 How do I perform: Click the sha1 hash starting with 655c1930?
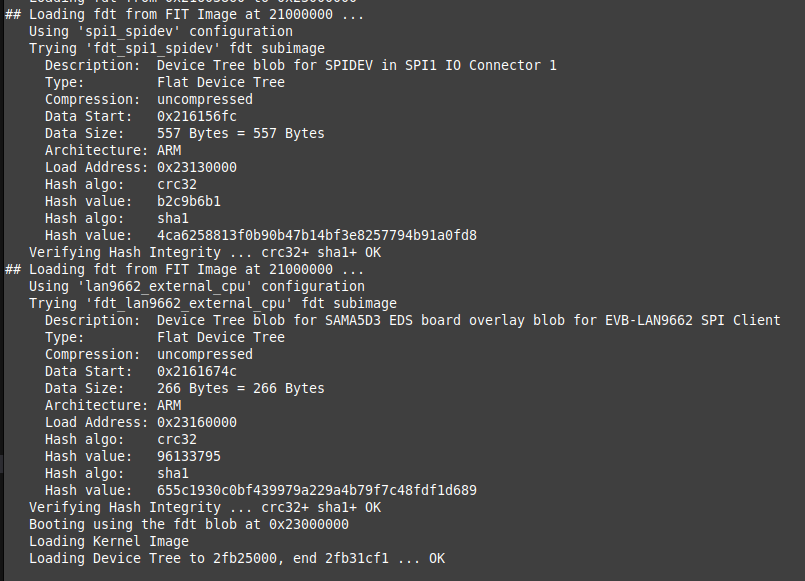317,490
